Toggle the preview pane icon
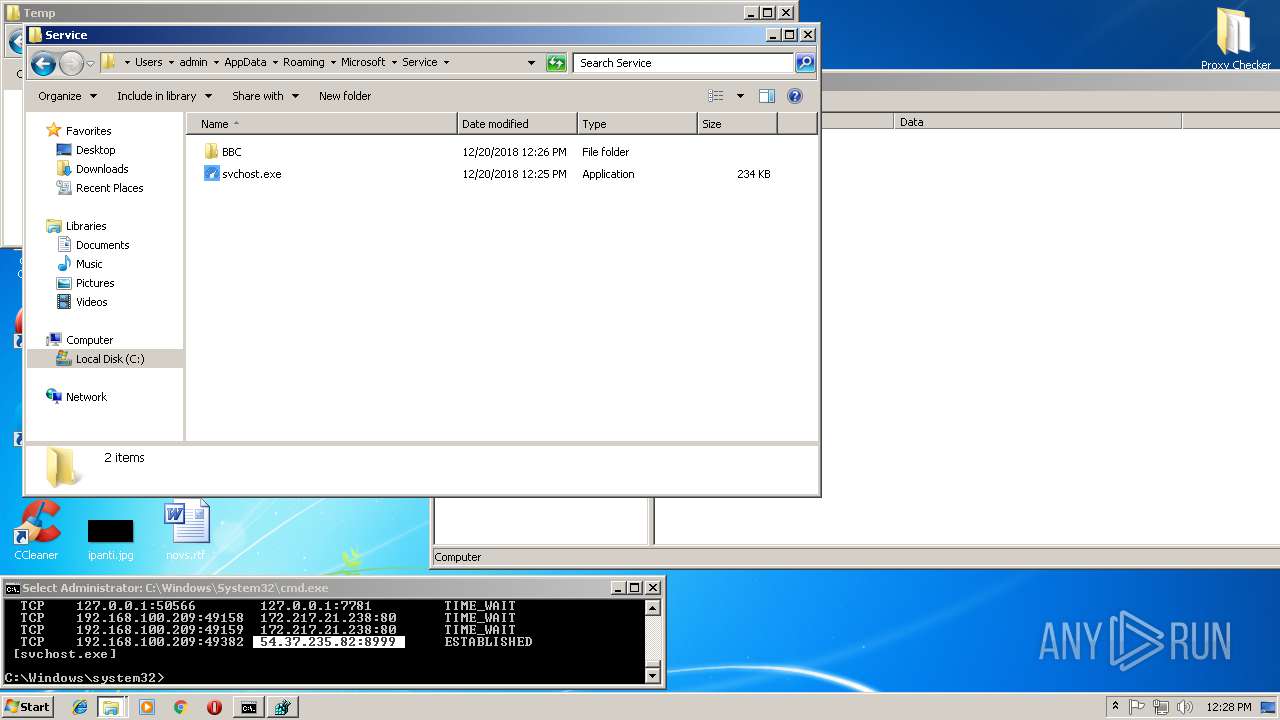Screen dimensions: 1280x720 767,96
